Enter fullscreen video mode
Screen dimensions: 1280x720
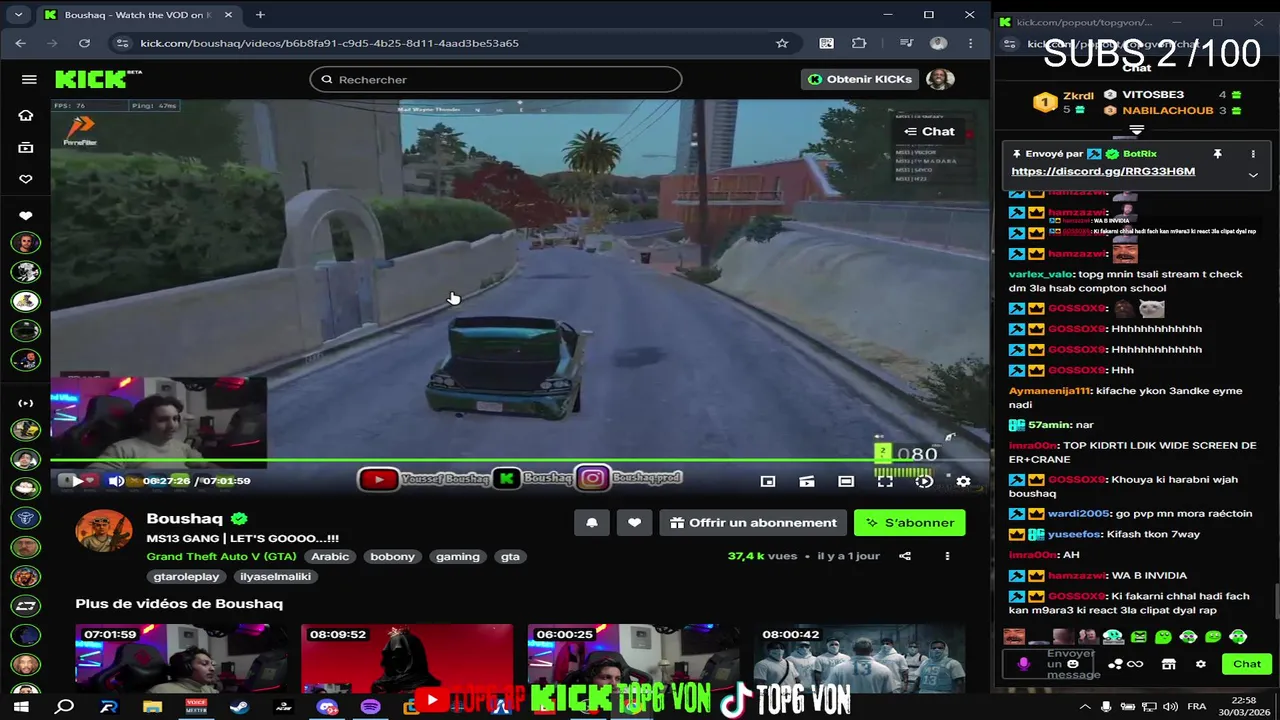[x=885, y=481]
